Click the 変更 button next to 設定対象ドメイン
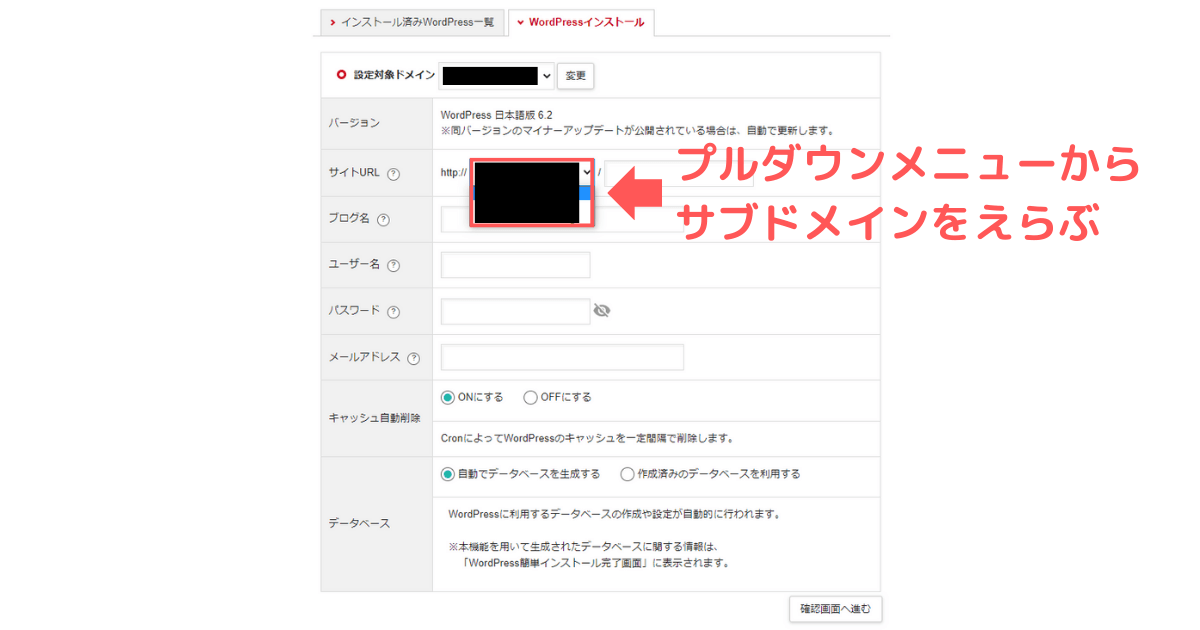This screenshot has height=630, width=1200. pos(575,75)
